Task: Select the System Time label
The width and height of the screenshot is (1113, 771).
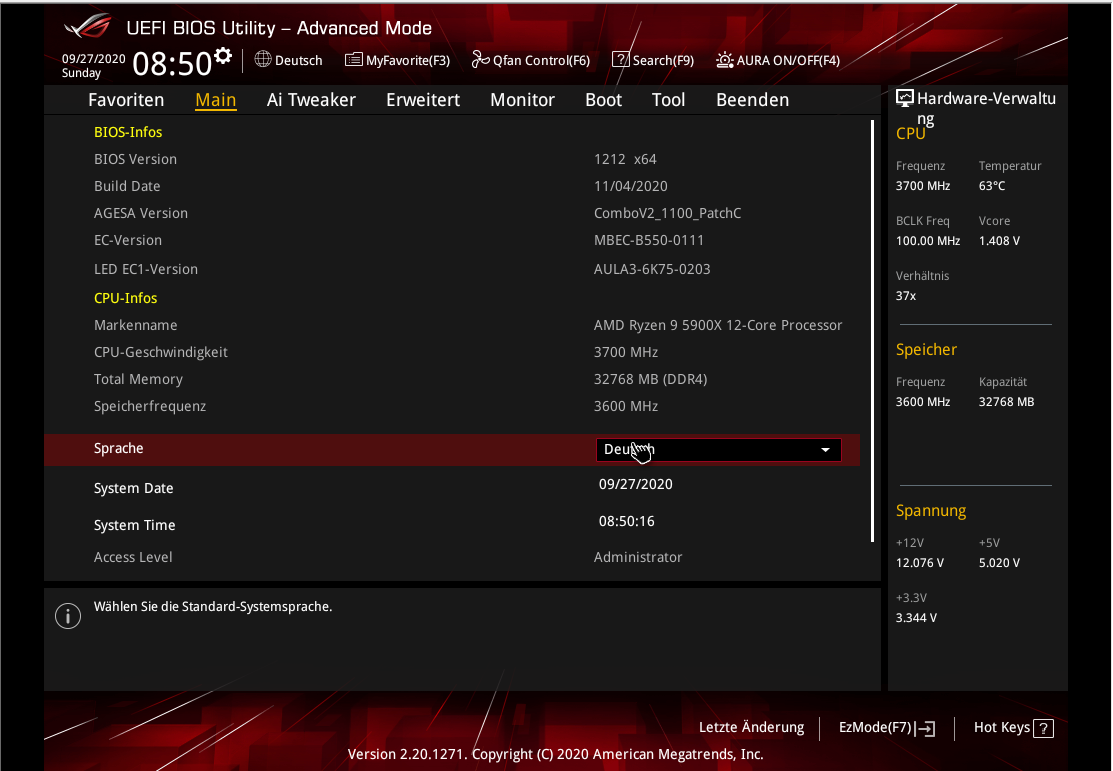Action: [x=134, y=525]
